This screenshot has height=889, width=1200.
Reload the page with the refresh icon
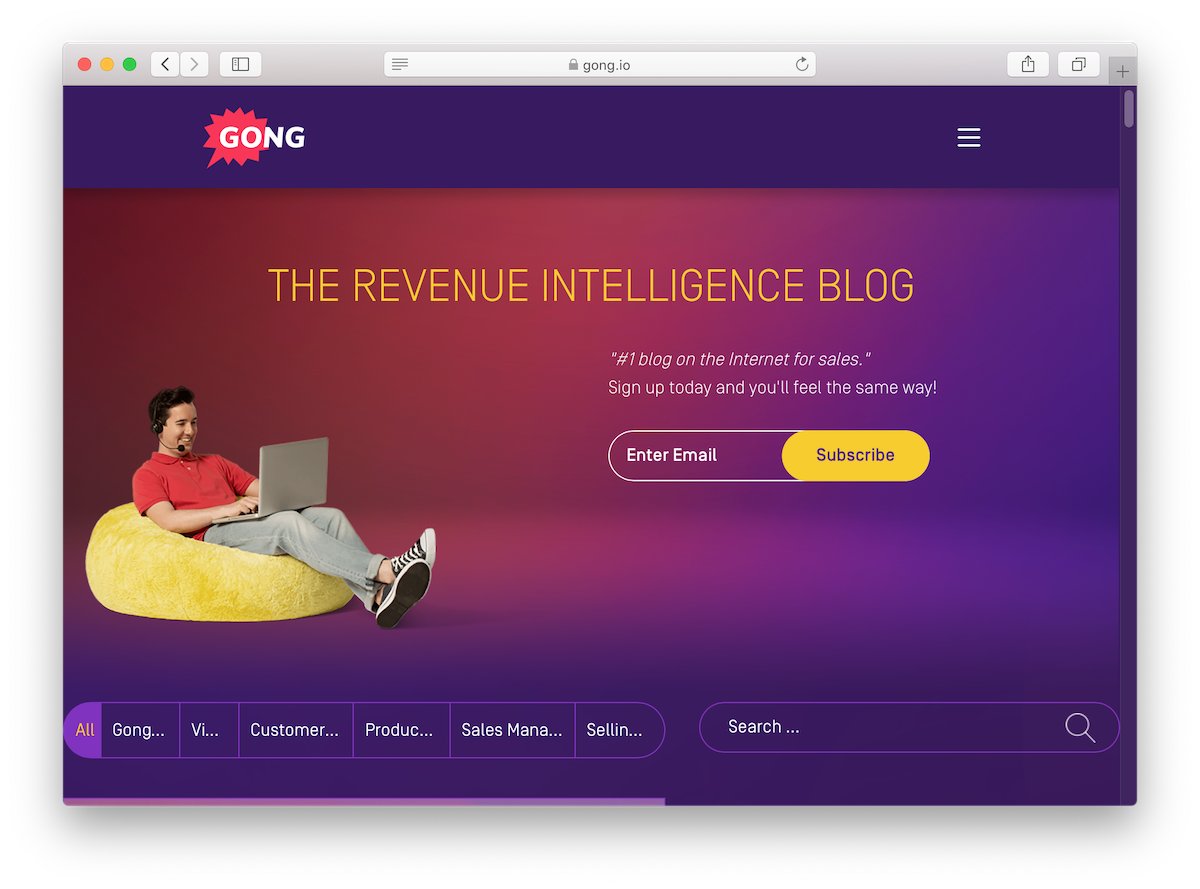click(801, 64)
